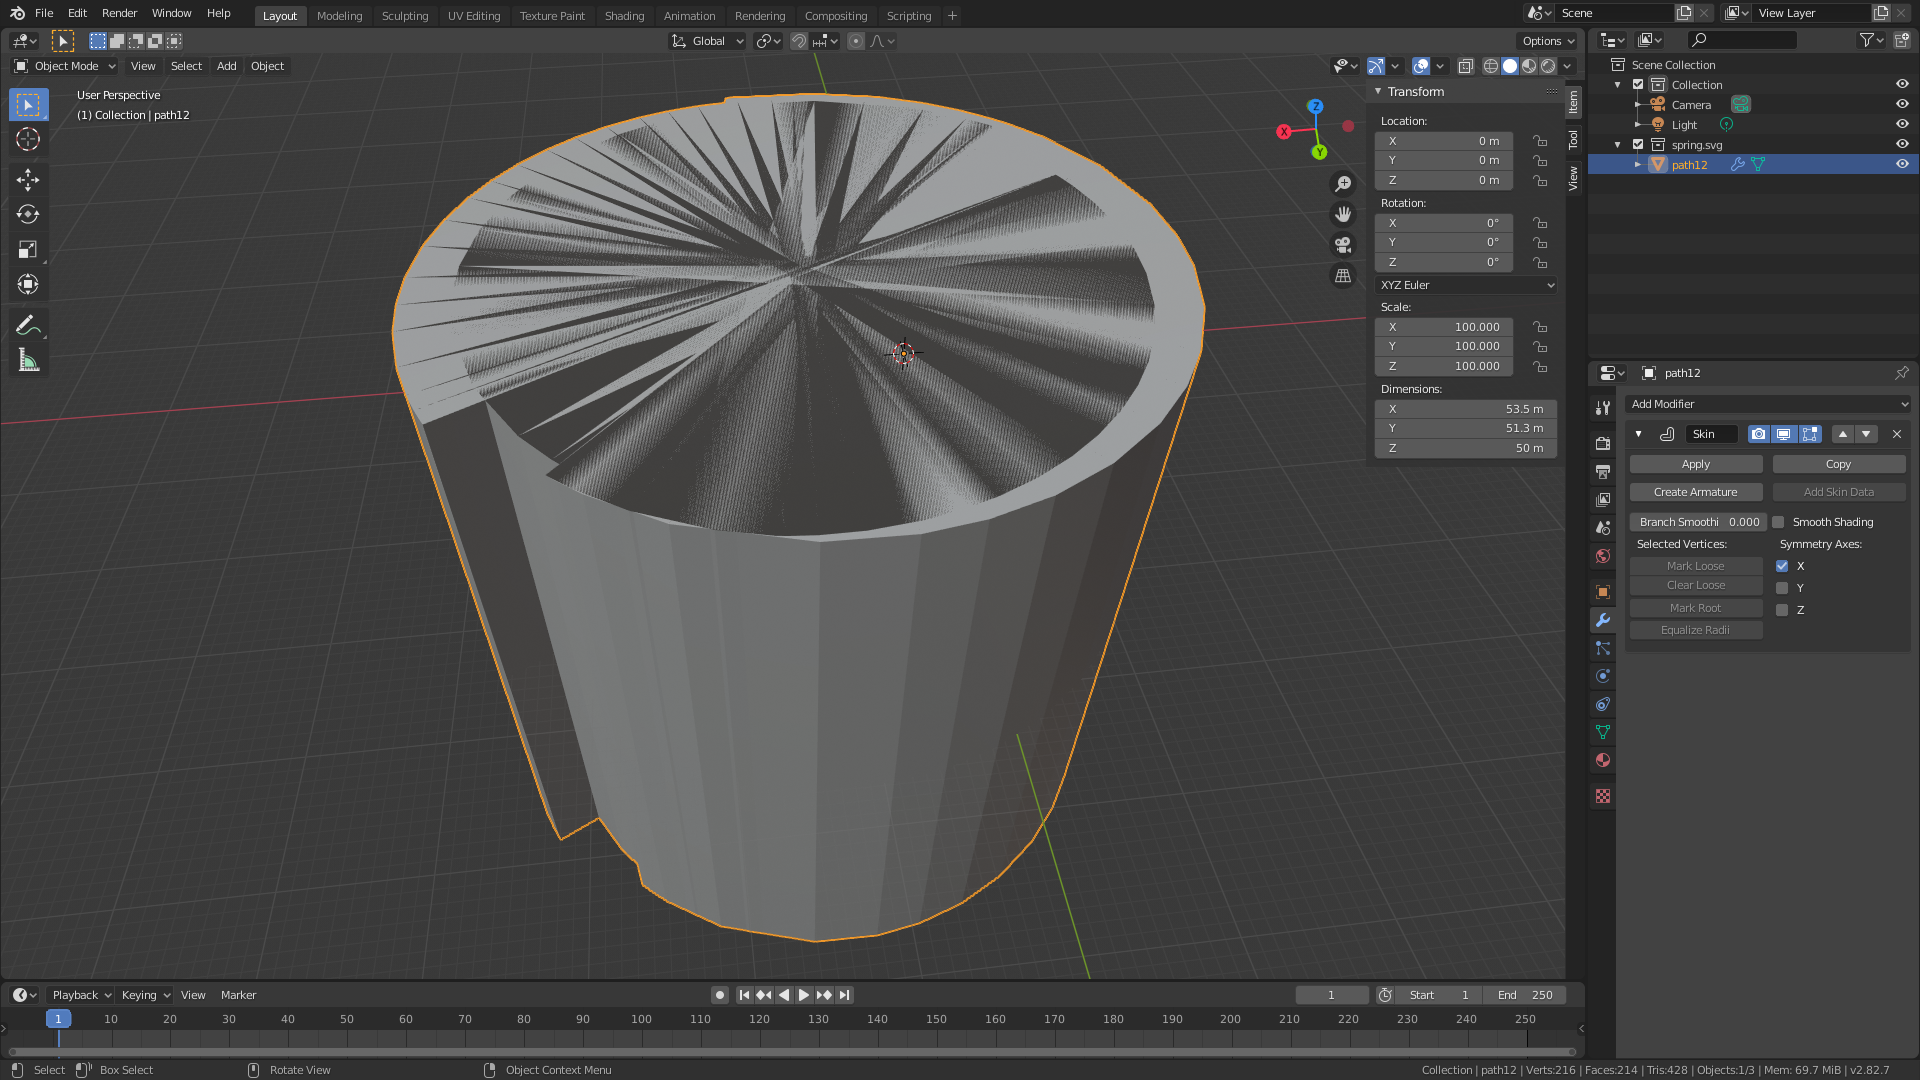The height and width of the screenshot is (1080, 1920).
Task: Open Playback dropdown in timeline
Action: (81, 995)
